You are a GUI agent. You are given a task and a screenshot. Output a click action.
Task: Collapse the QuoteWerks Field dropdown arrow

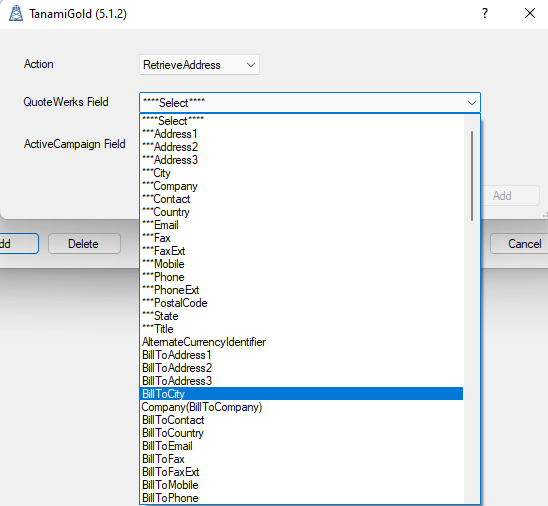point(472,103)
